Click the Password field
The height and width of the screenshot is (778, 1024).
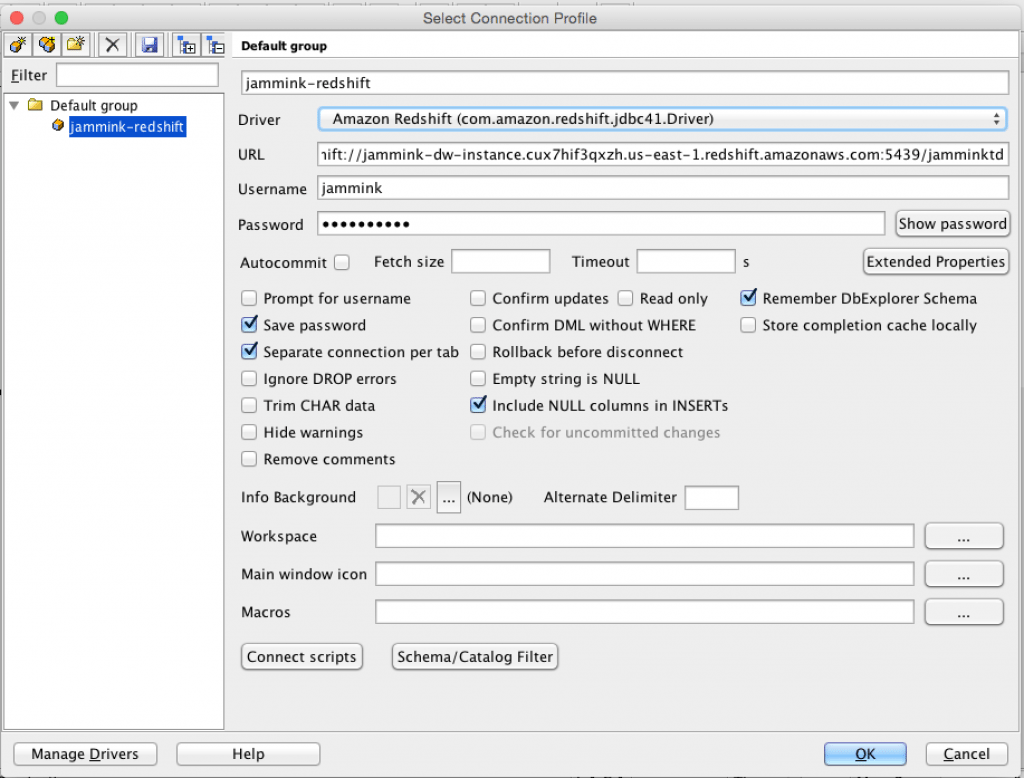click(601, 223)
